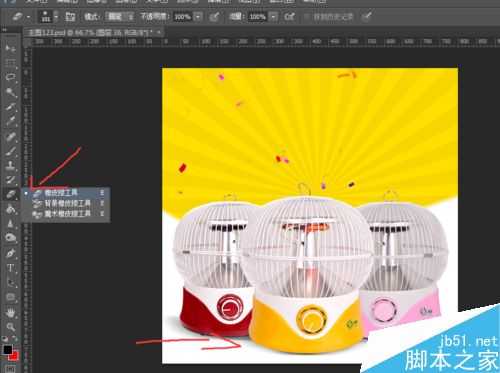This screenshot has width=500, height=373.
Task: Open the Opacity slider dropdown arrow
Action: pos(198,16)
